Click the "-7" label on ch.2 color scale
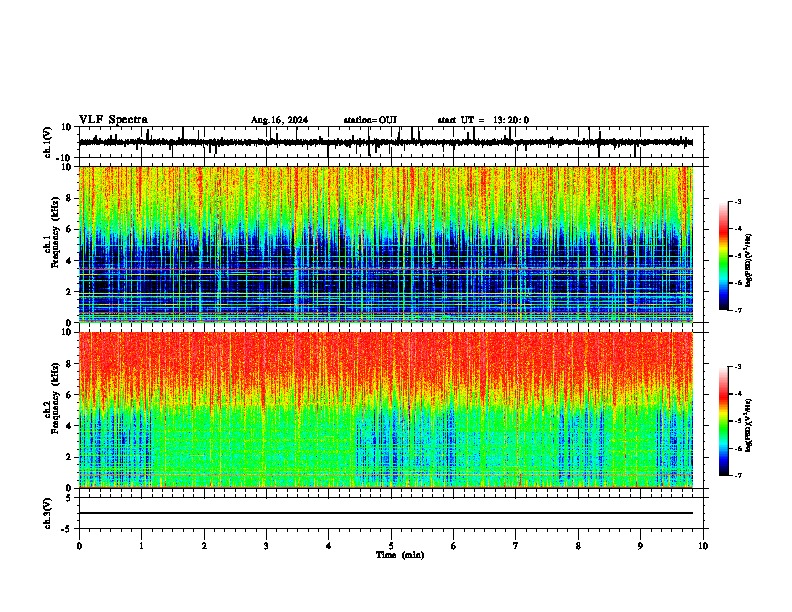The width and height of the screenshot is (792, 612). [737, 475]
